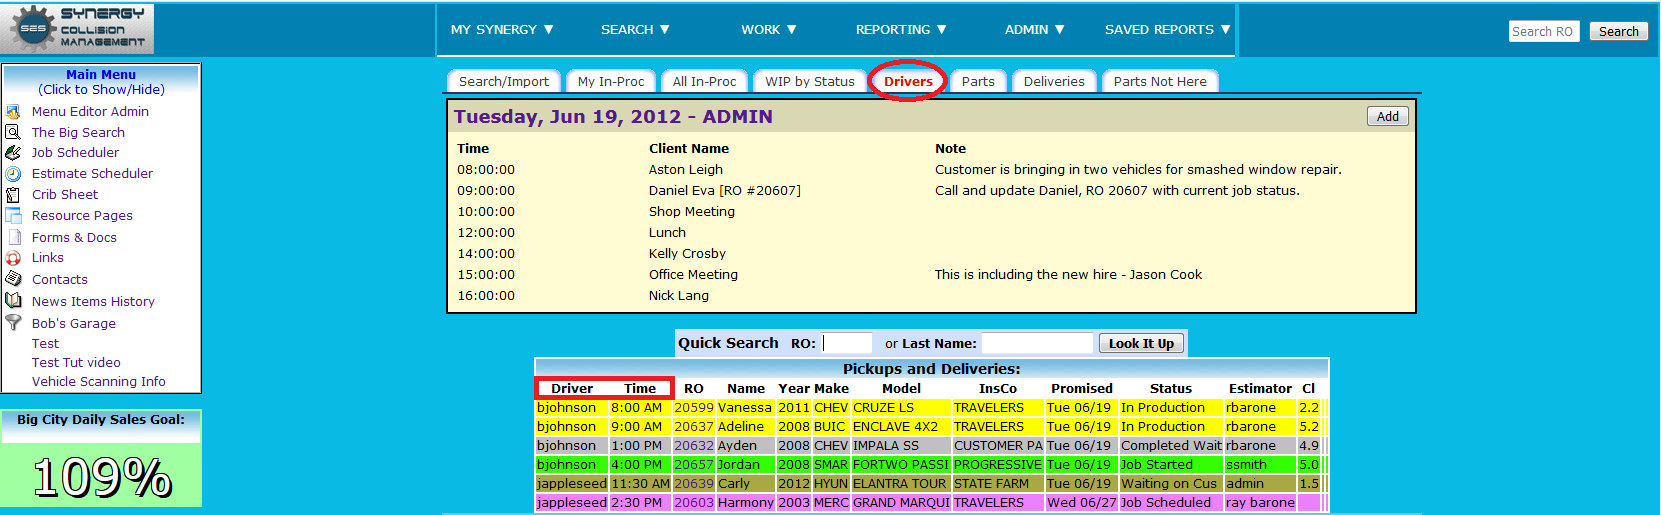Open the Forms & Docs link
1661x515 pixels.
pyautogui.click(x=74, y=238)
